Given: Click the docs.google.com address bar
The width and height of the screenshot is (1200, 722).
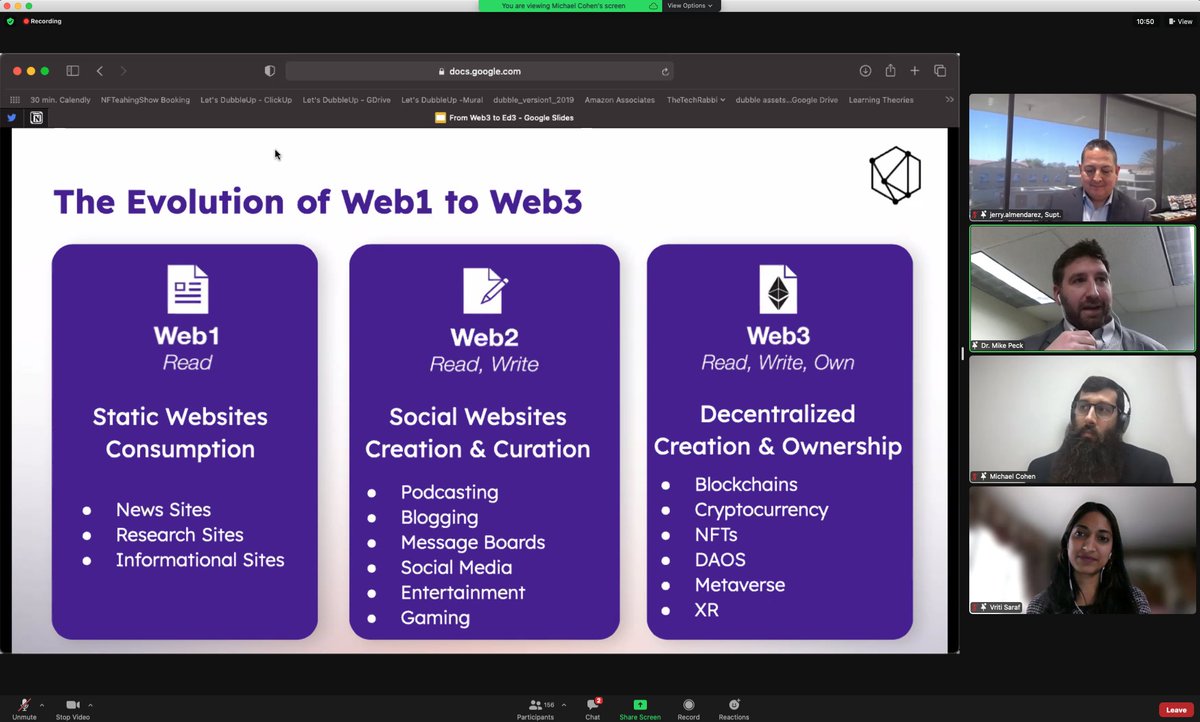Looking at the screenshot, I should point(479,71).
